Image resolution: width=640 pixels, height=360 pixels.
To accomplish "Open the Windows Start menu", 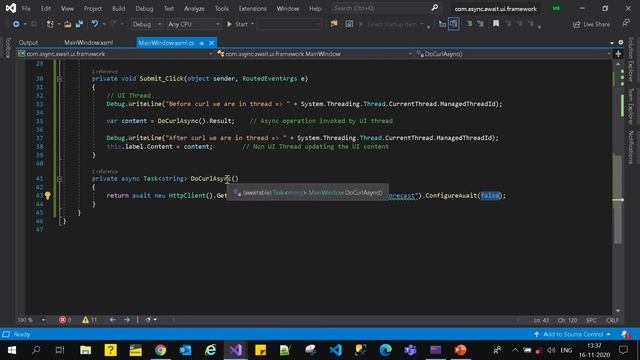I will click(12, 350).
